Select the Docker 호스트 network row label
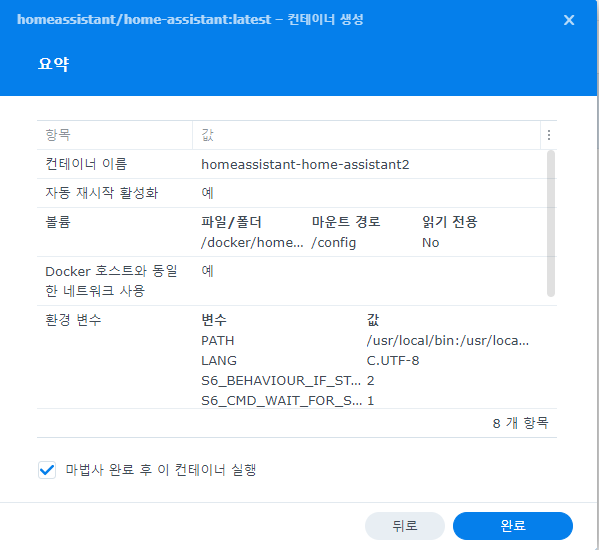This screenshot has height=550, width=599. (x=111, y=281)
